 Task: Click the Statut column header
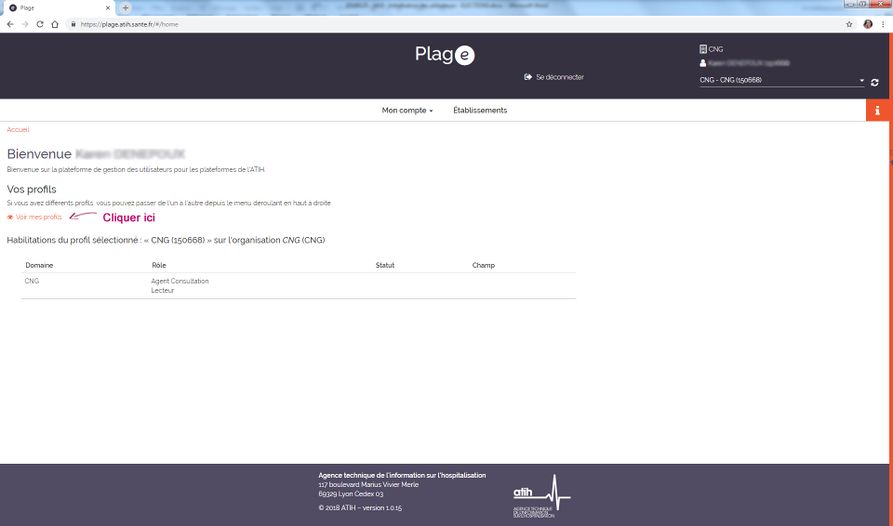pyautogui.click(x=385, y=265)
